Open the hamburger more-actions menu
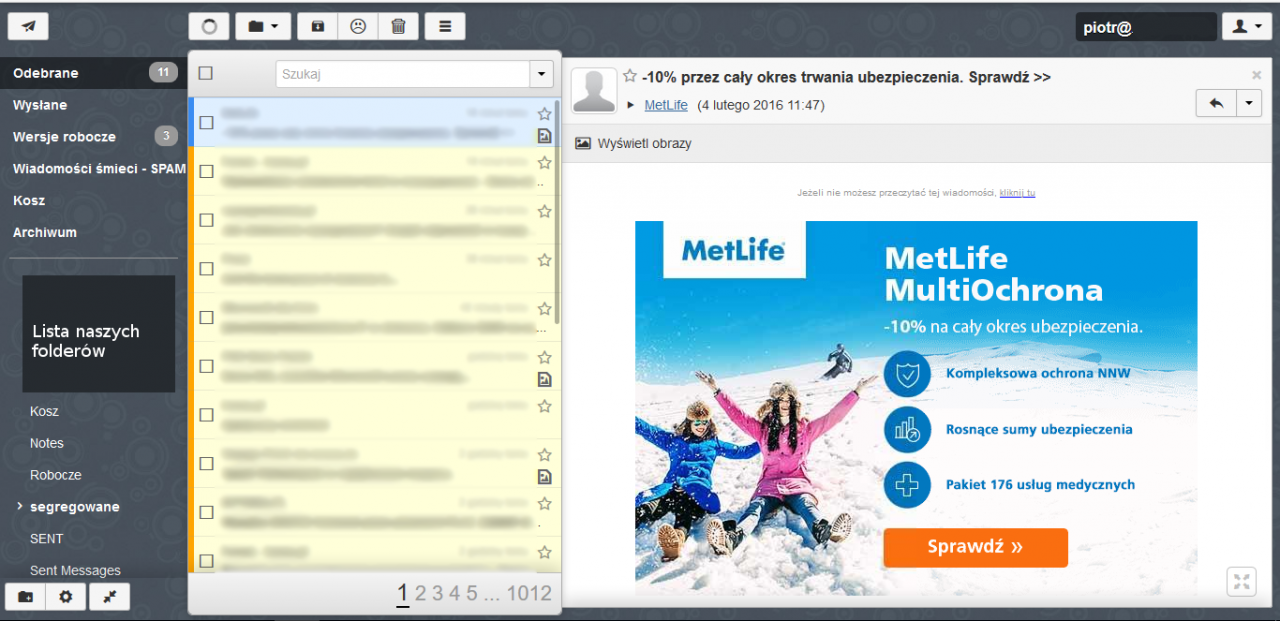 click(x=445, y=26)
